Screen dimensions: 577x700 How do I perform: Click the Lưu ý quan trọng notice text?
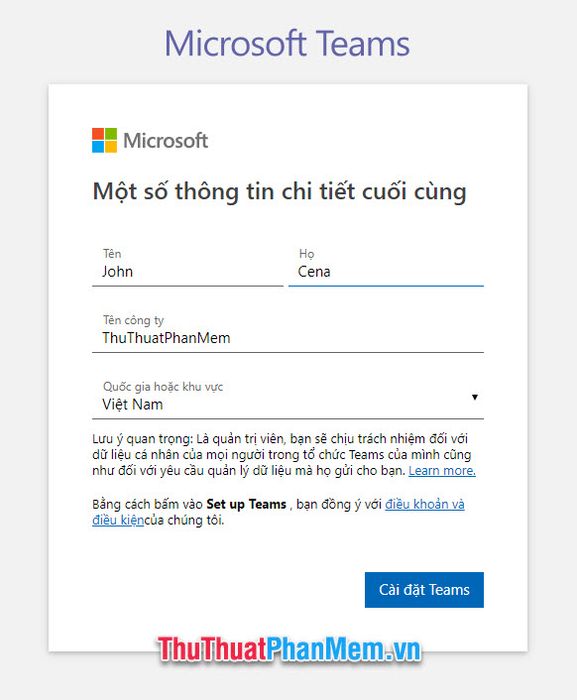[284, 454]
